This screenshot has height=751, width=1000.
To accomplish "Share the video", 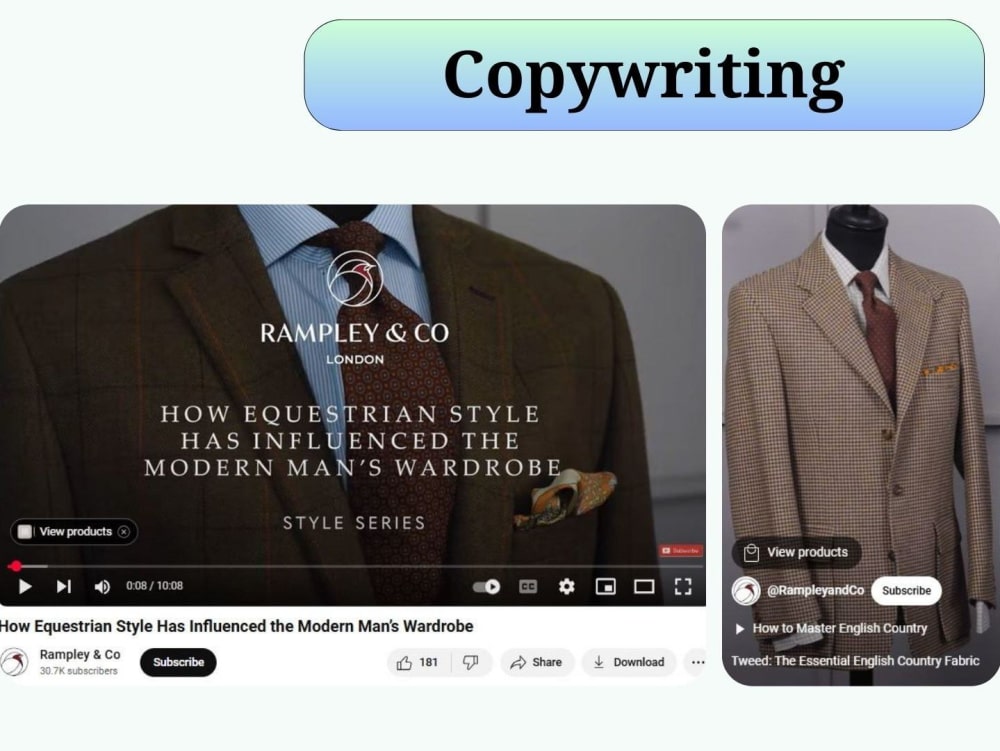I will pyautogui.click(x=536, y=662).
